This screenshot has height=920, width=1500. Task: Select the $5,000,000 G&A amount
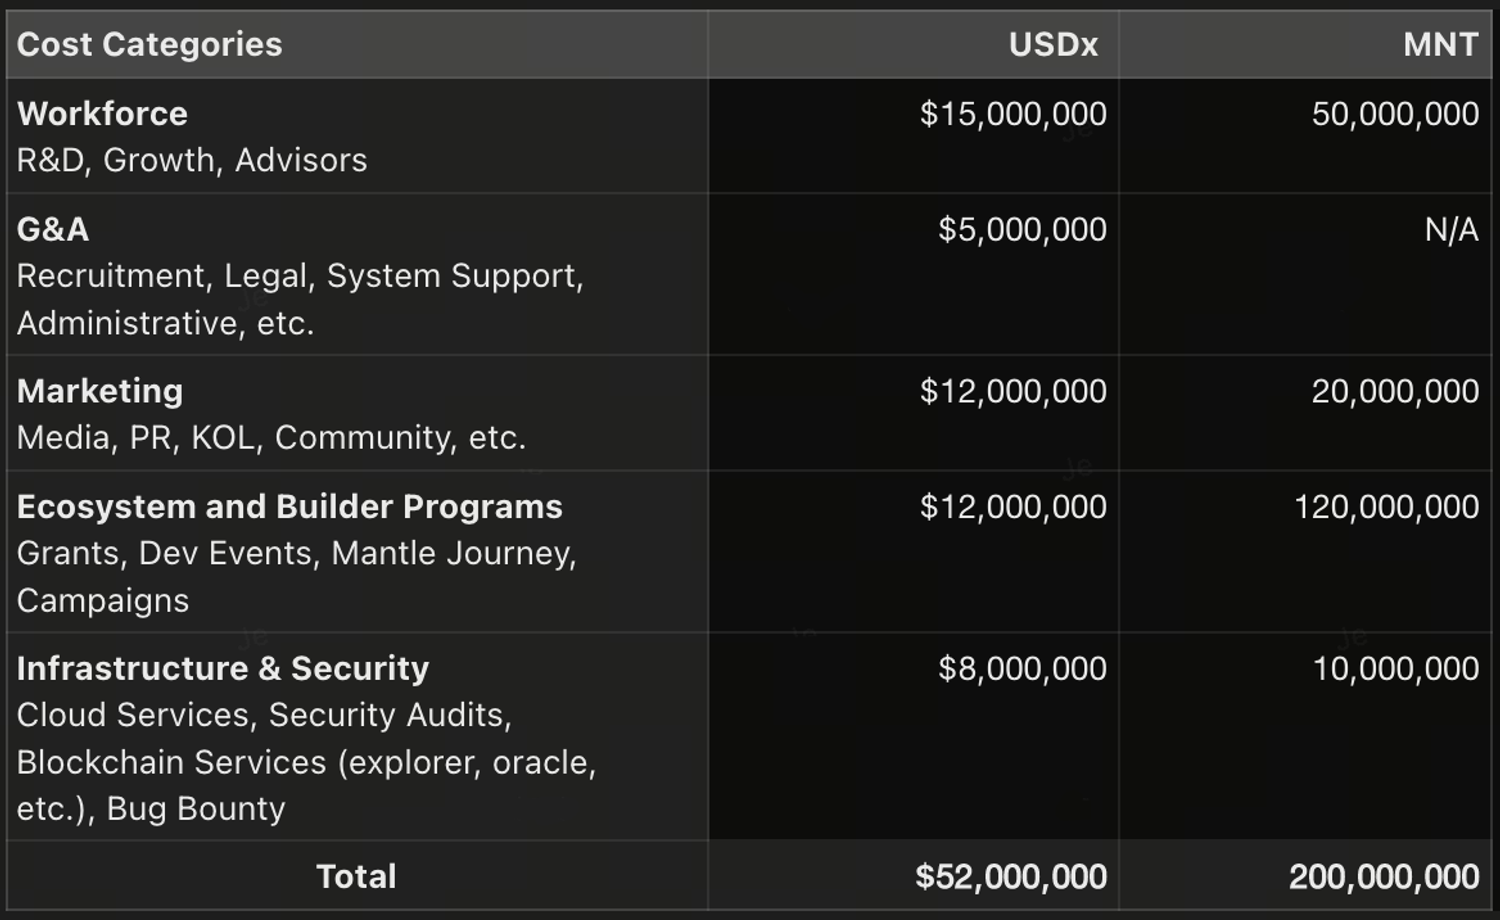[1022, 230]
